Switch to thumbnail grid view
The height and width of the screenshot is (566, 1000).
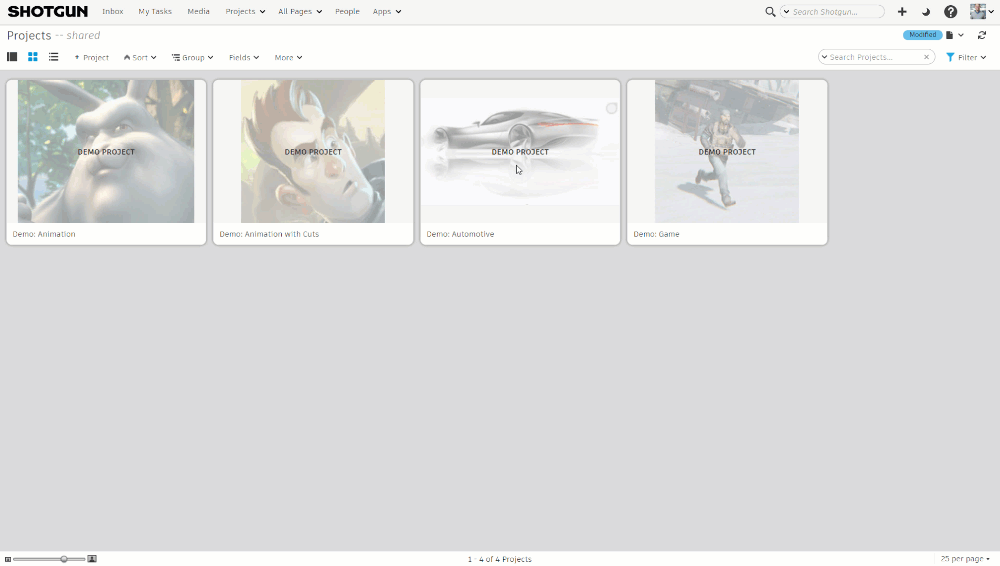33,57
